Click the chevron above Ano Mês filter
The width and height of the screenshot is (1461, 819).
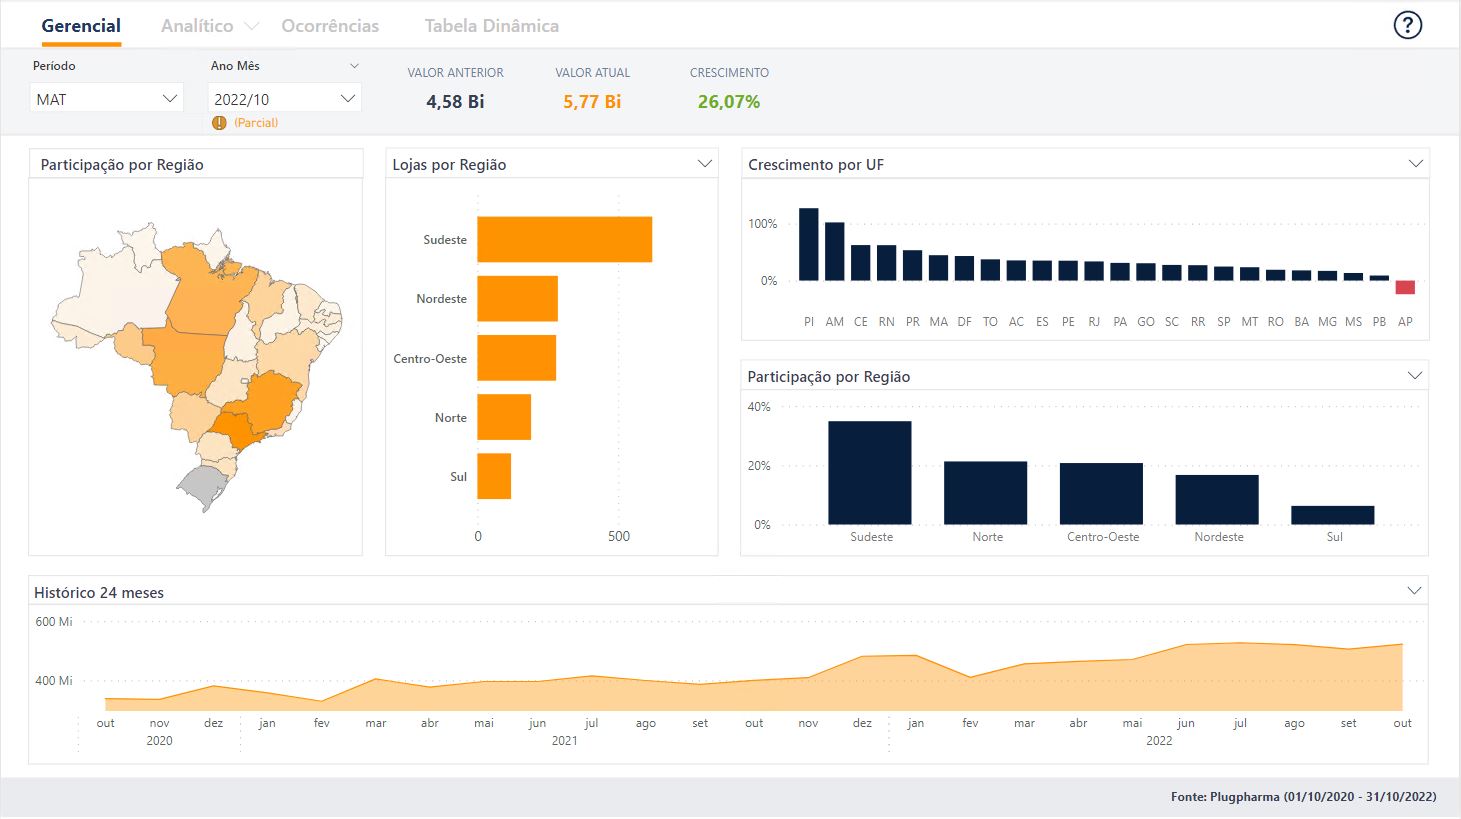point(354,66)
